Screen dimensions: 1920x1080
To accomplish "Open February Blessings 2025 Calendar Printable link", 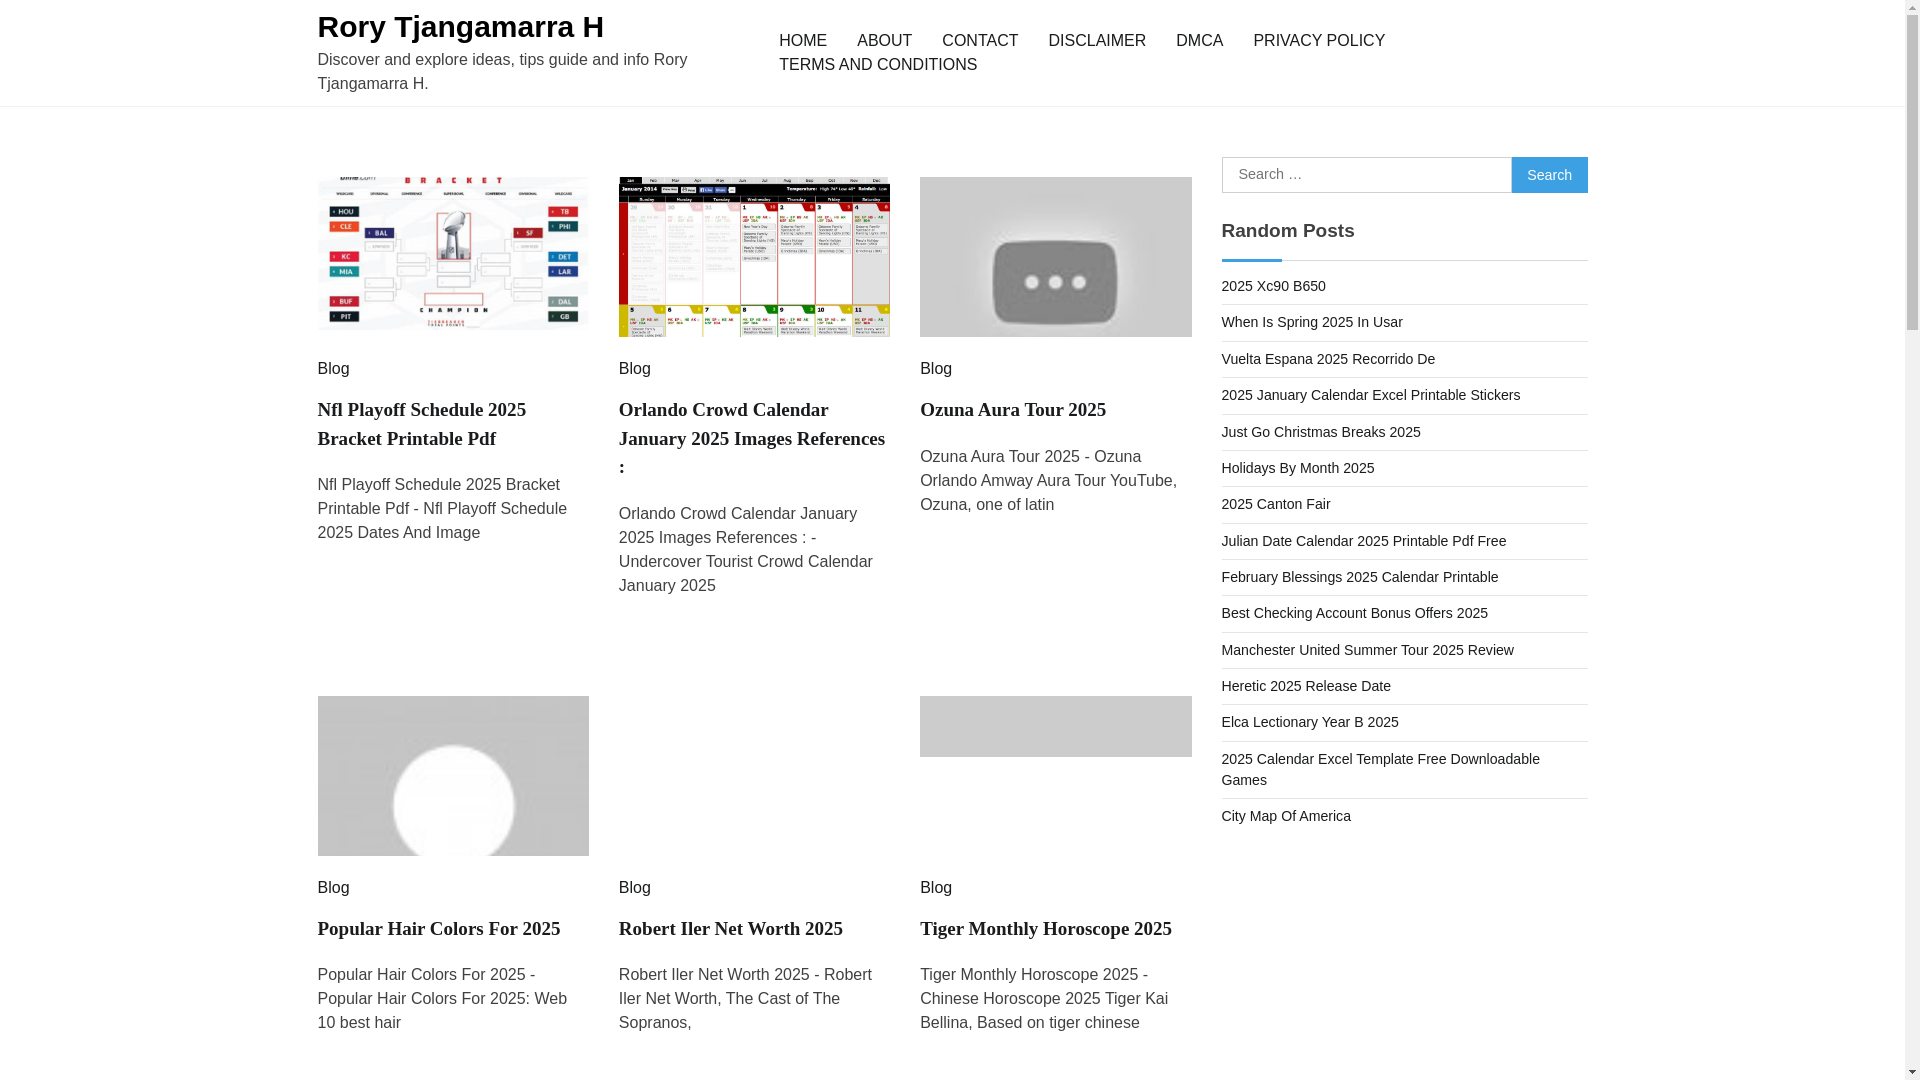I will pos(1360,577).
